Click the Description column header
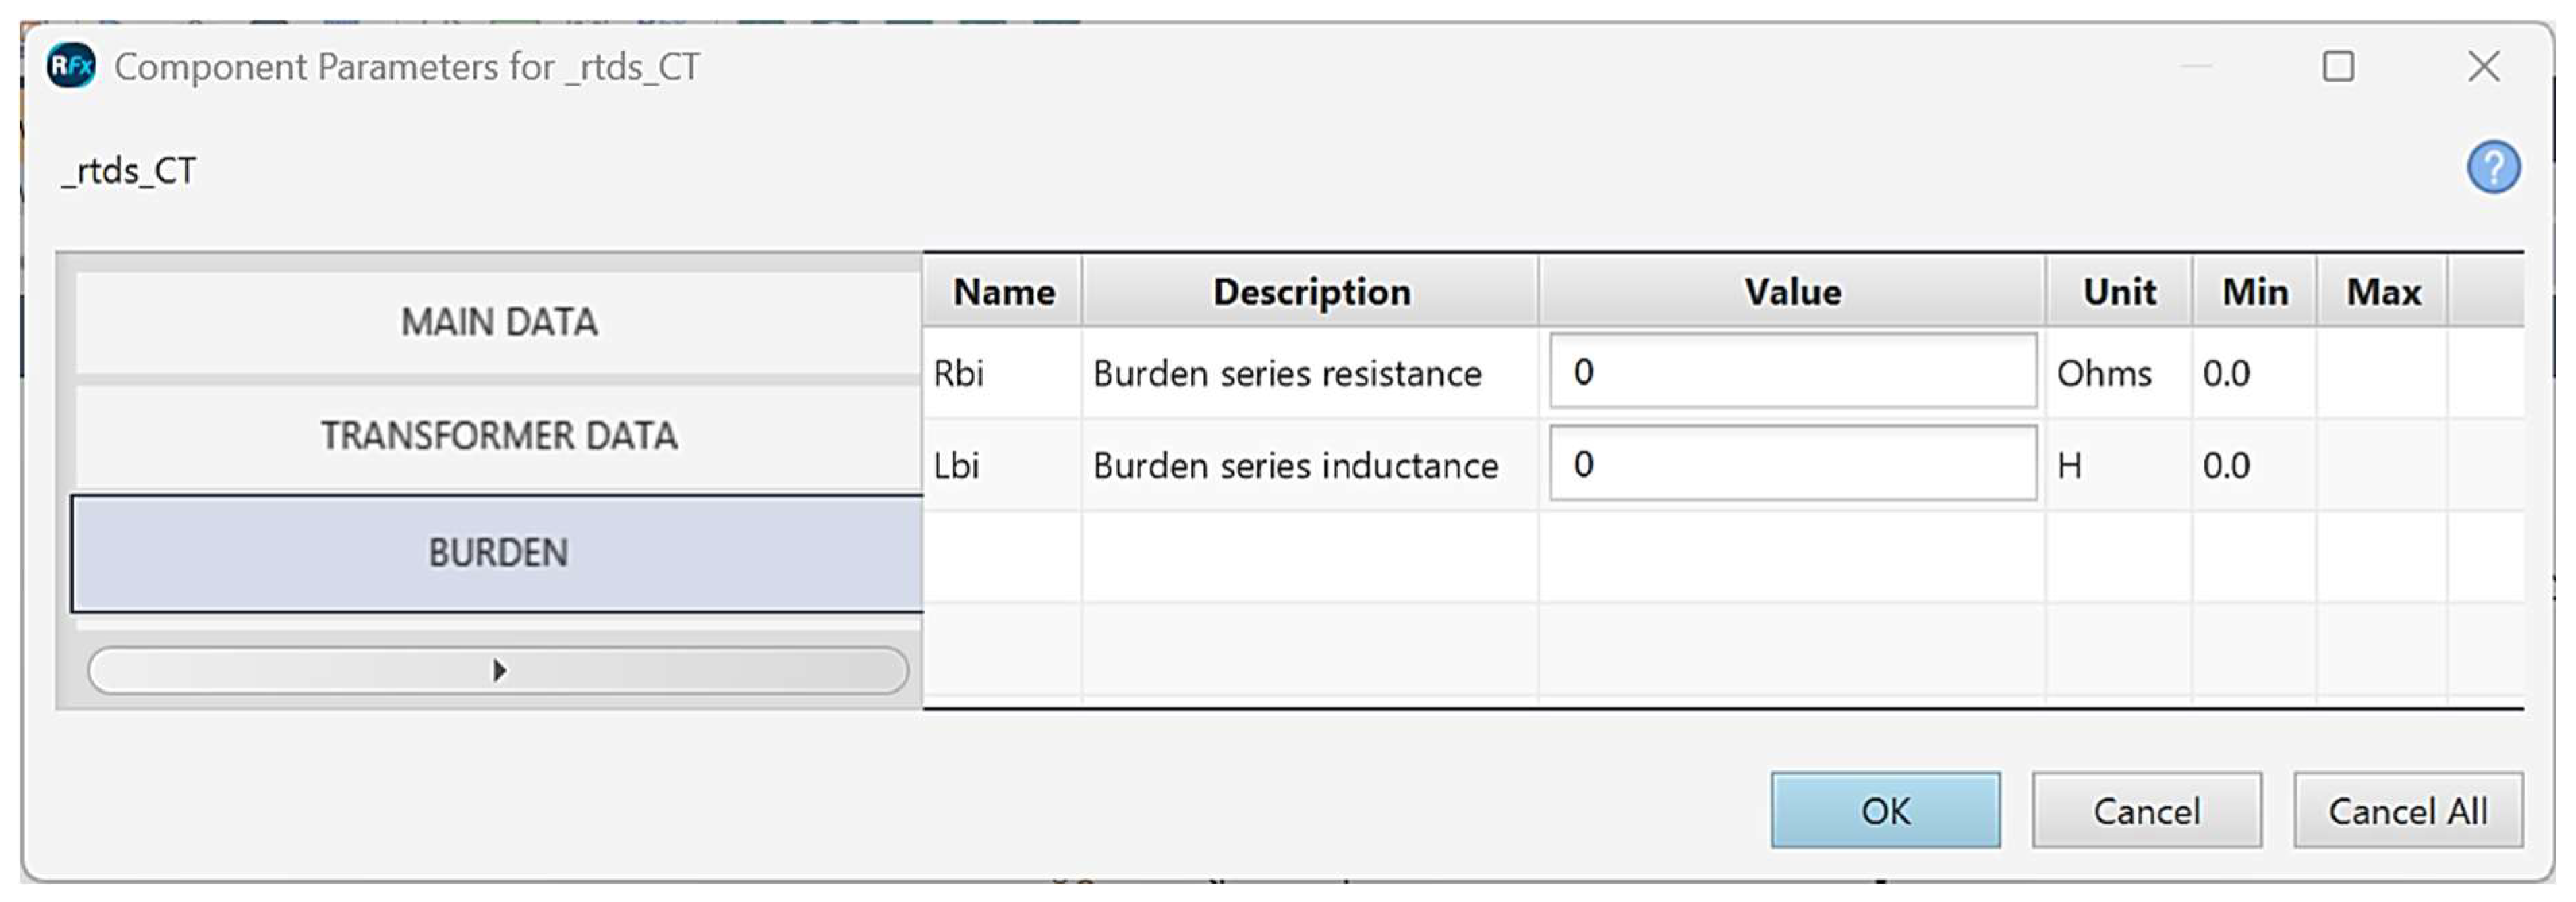 1311,292
